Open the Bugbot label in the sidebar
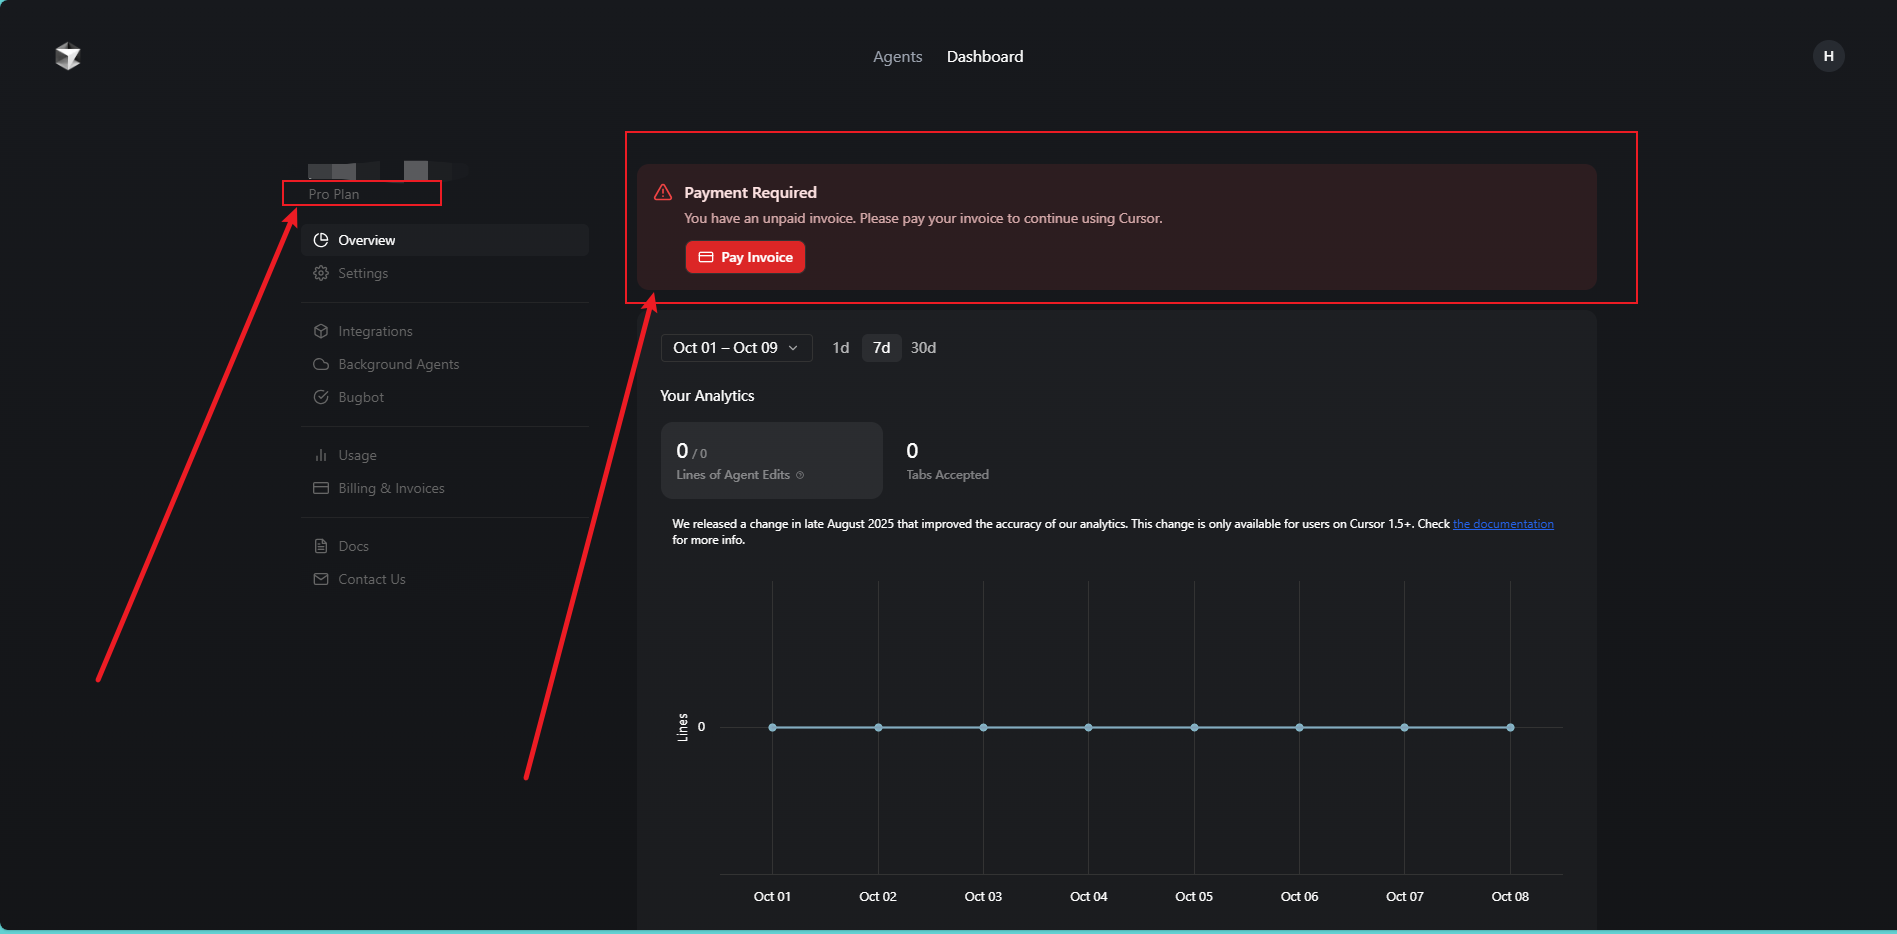1897x934 pixels. tap(361, 397)
